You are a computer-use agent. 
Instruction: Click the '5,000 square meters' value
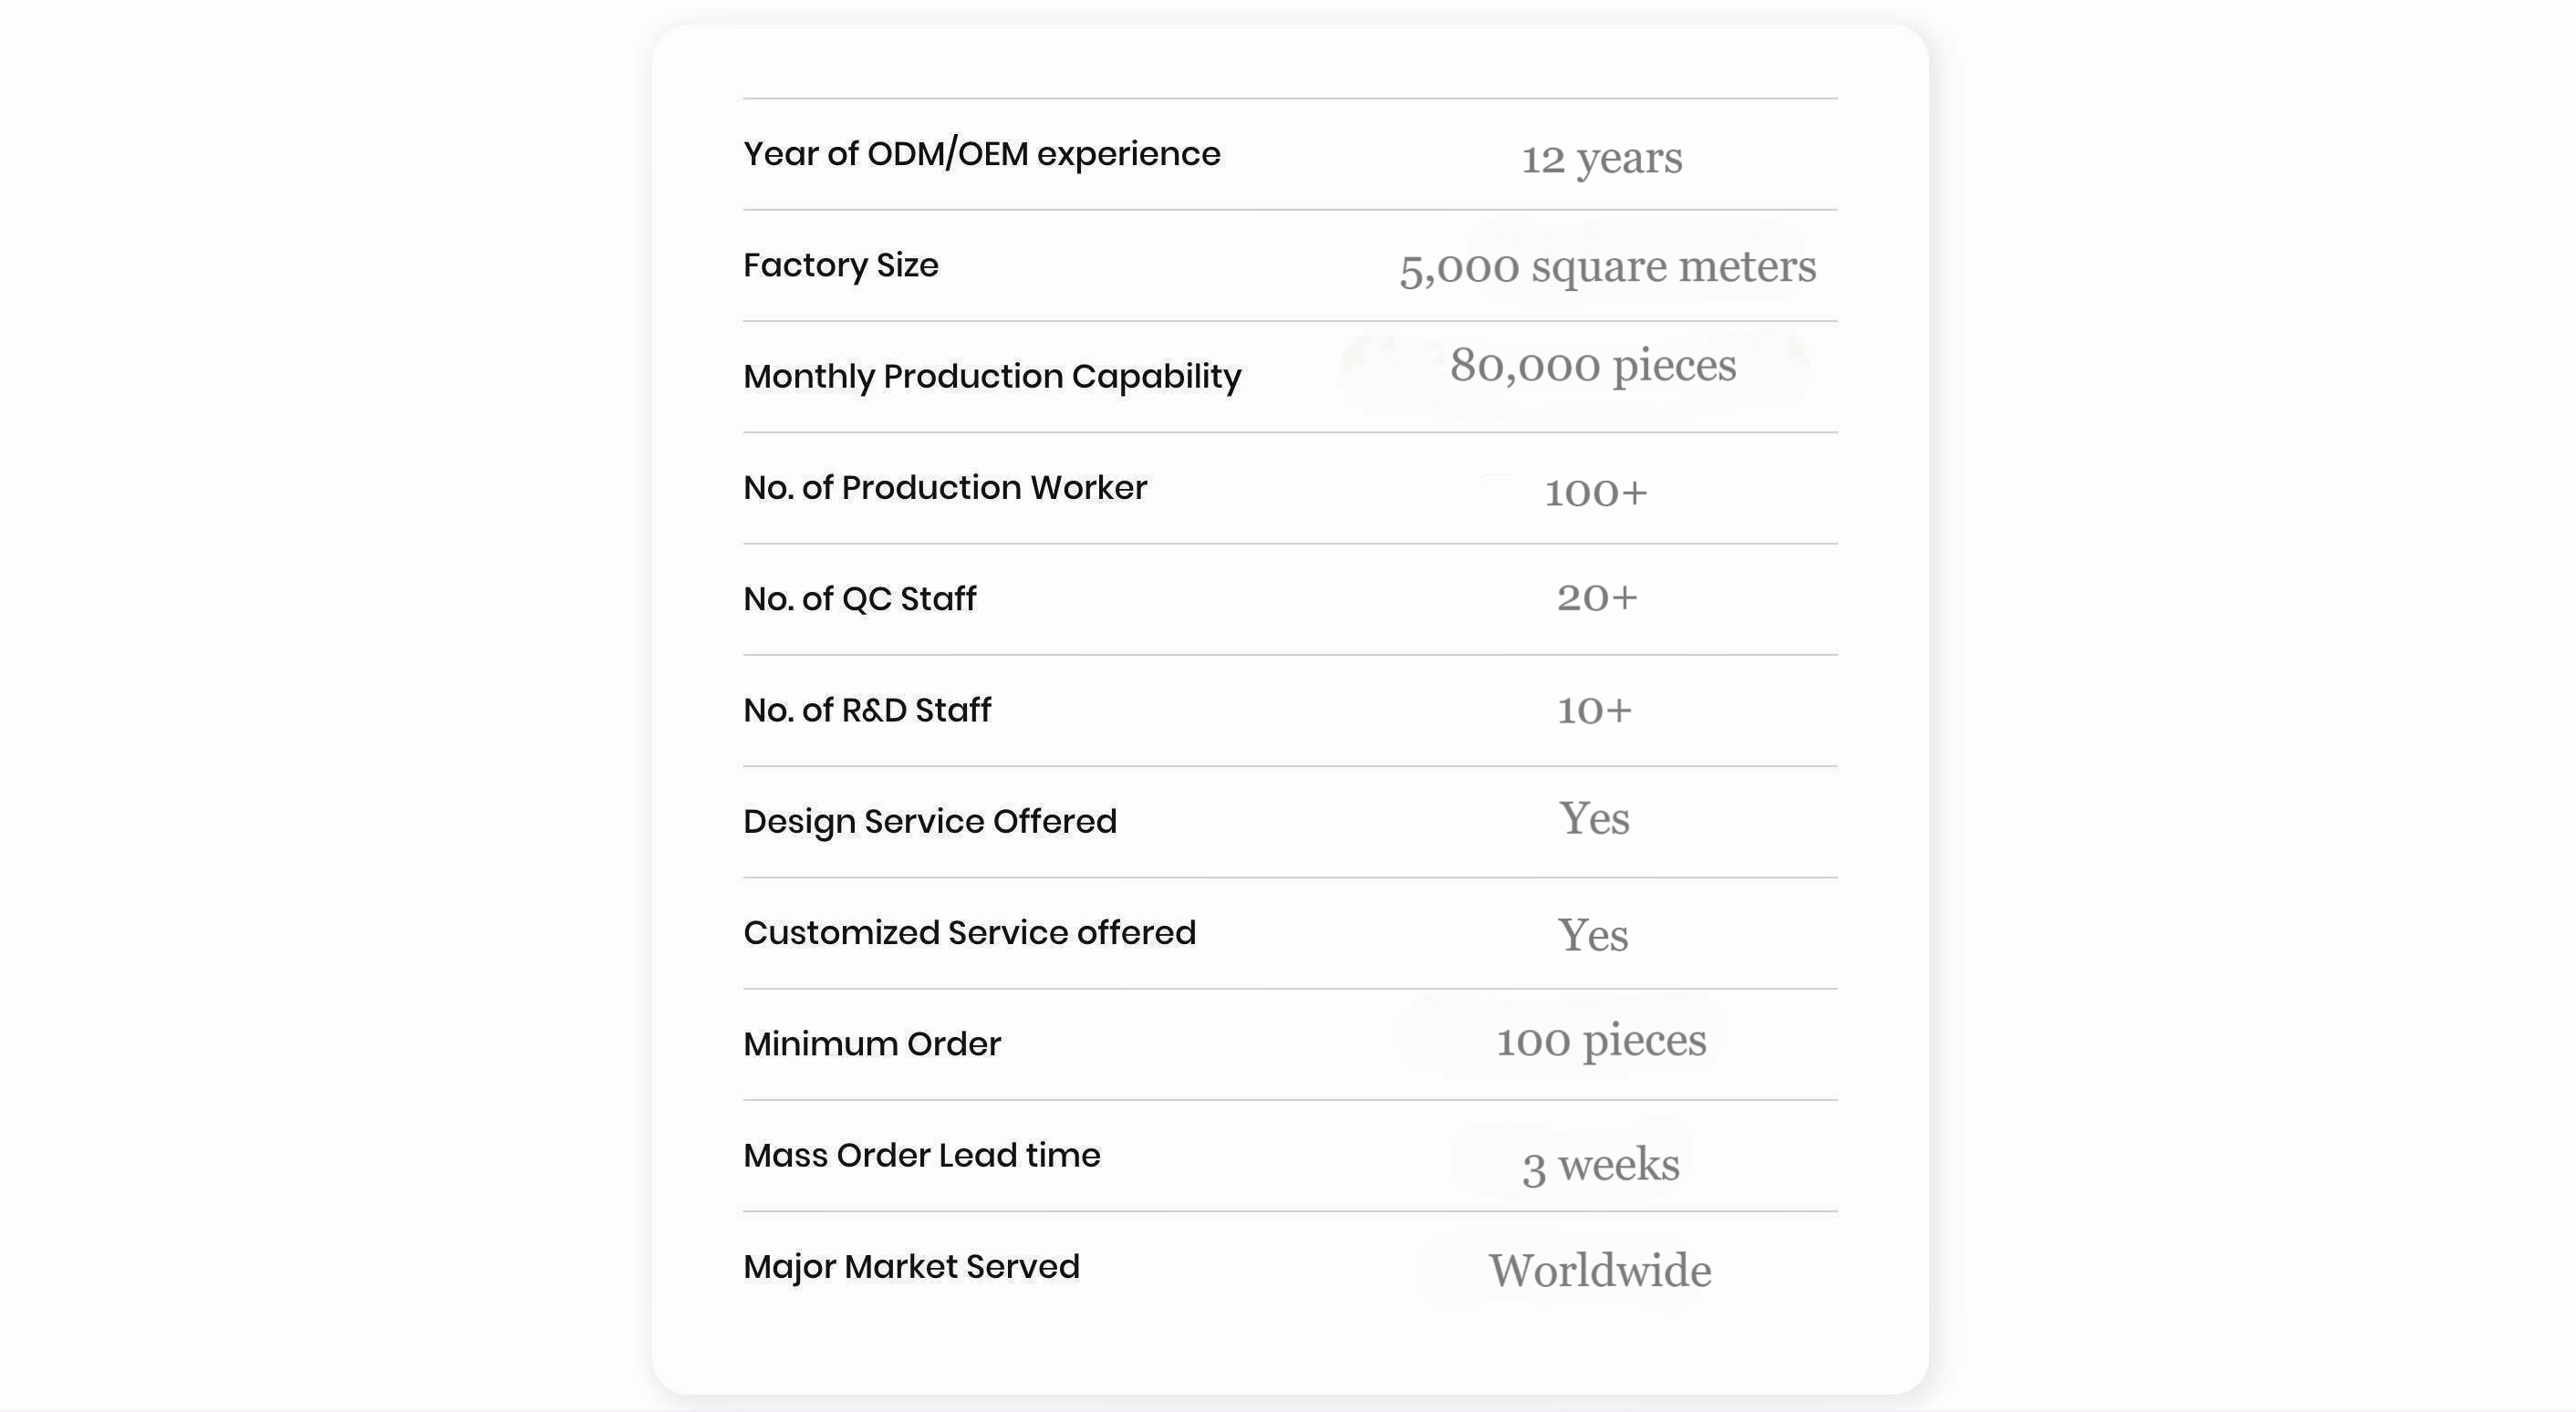[1607, 267]
